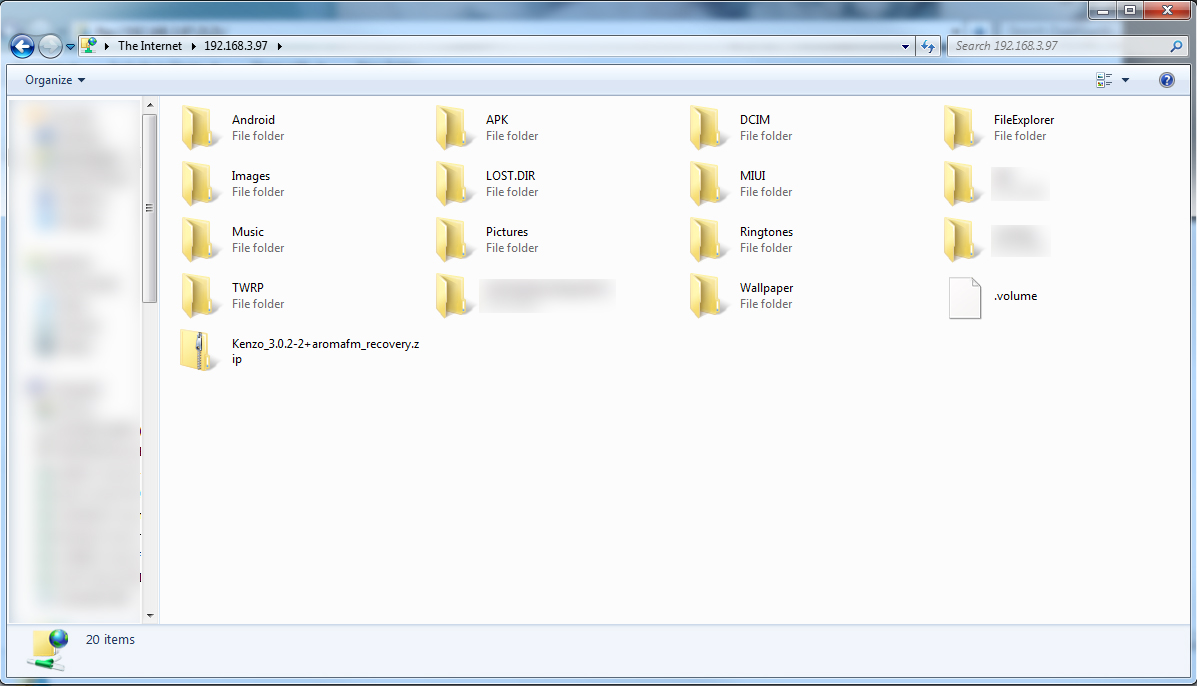Click the search magnifier icon

point(1176,47)
